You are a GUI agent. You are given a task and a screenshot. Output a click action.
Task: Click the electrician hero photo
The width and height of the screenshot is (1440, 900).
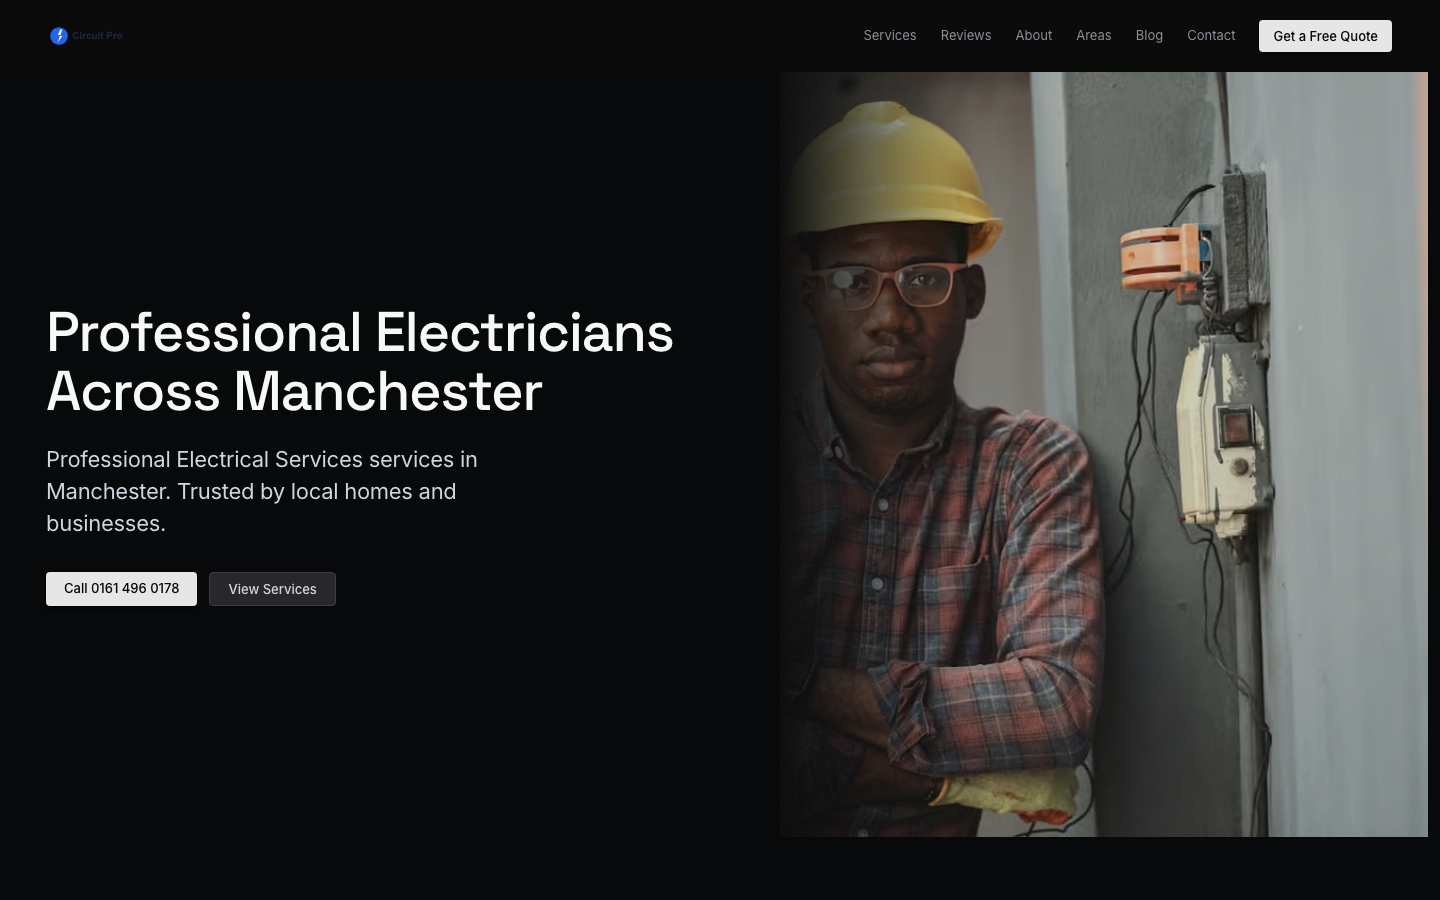(x=1104, y=454)
